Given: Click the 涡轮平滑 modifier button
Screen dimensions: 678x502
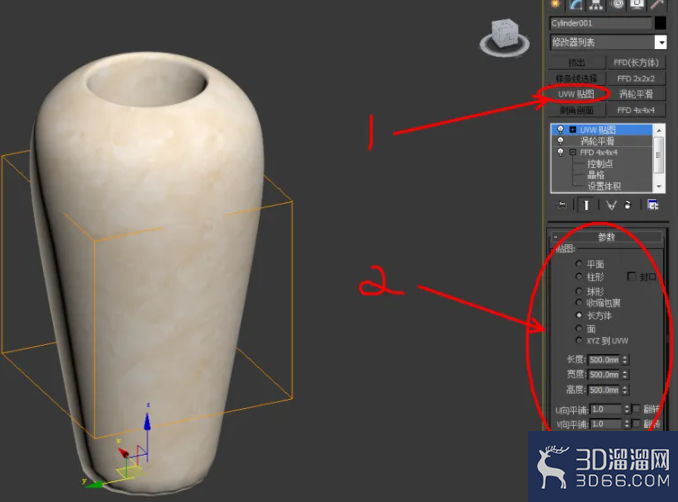Looking at the screenshot, I should tap(636, 94).
